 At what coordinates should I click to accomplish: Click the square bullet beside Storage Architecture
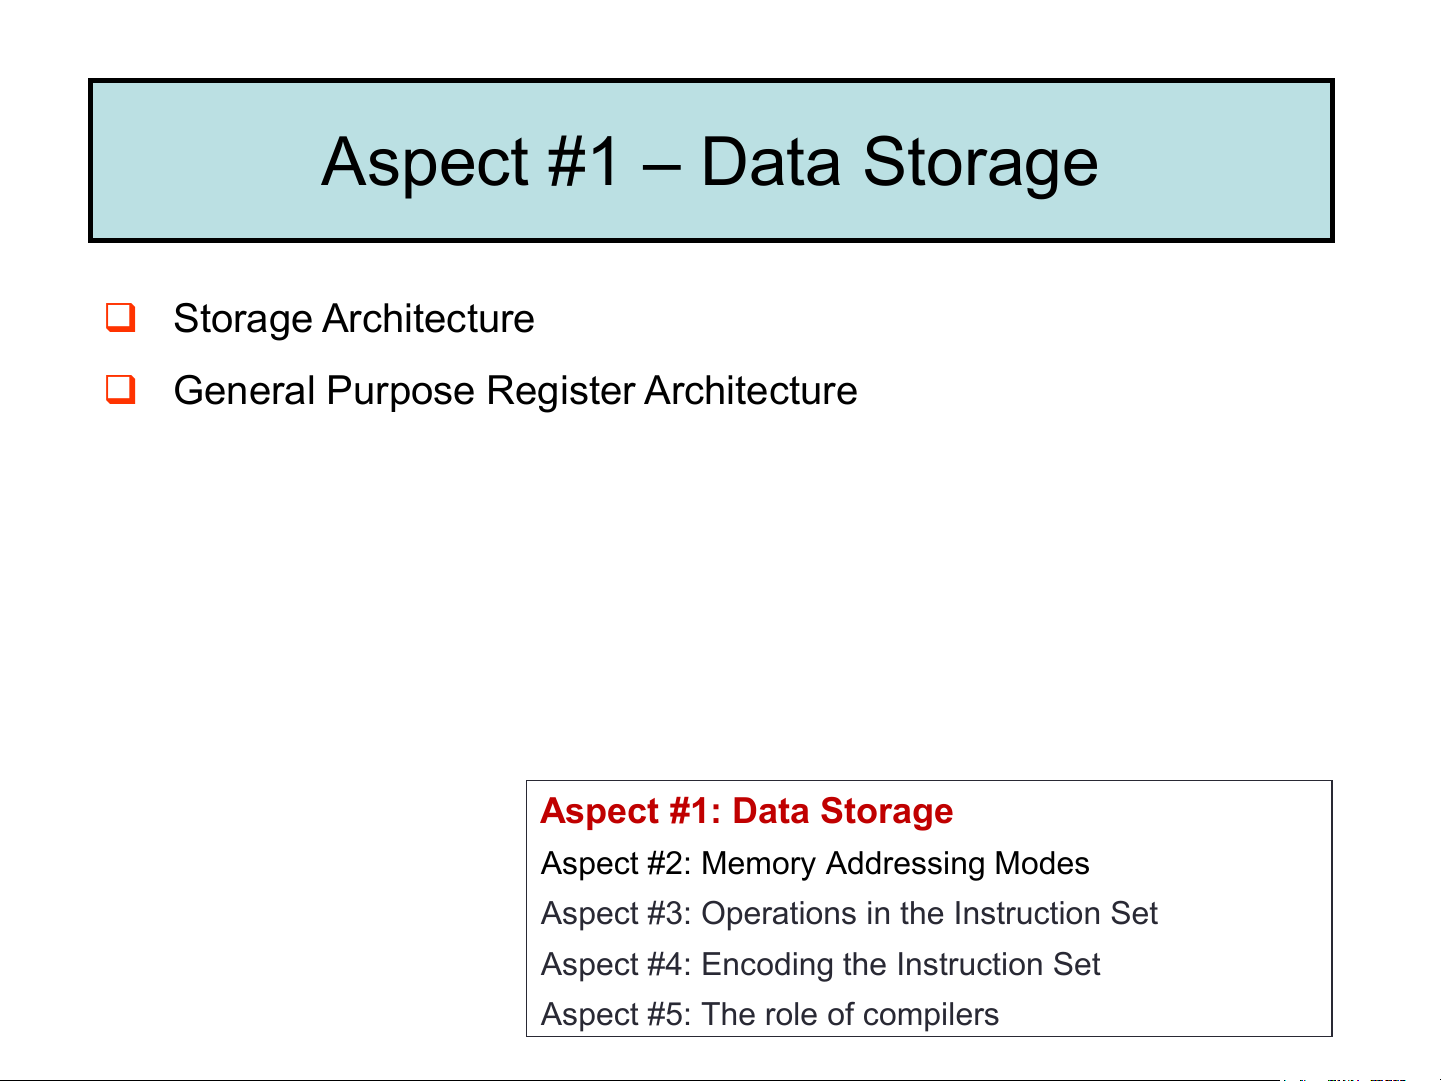coord(121,318)
